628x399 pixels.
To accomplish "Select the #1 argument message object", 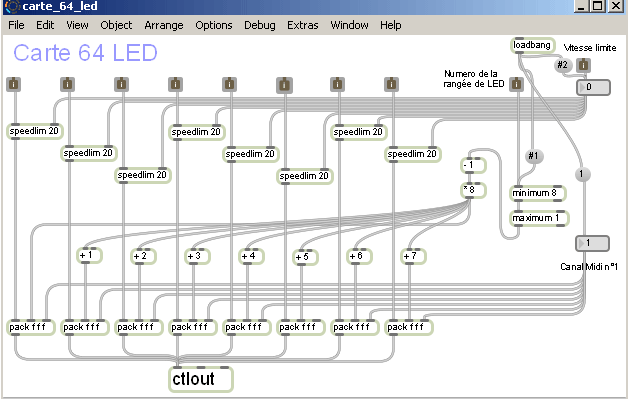I will 533,155.
